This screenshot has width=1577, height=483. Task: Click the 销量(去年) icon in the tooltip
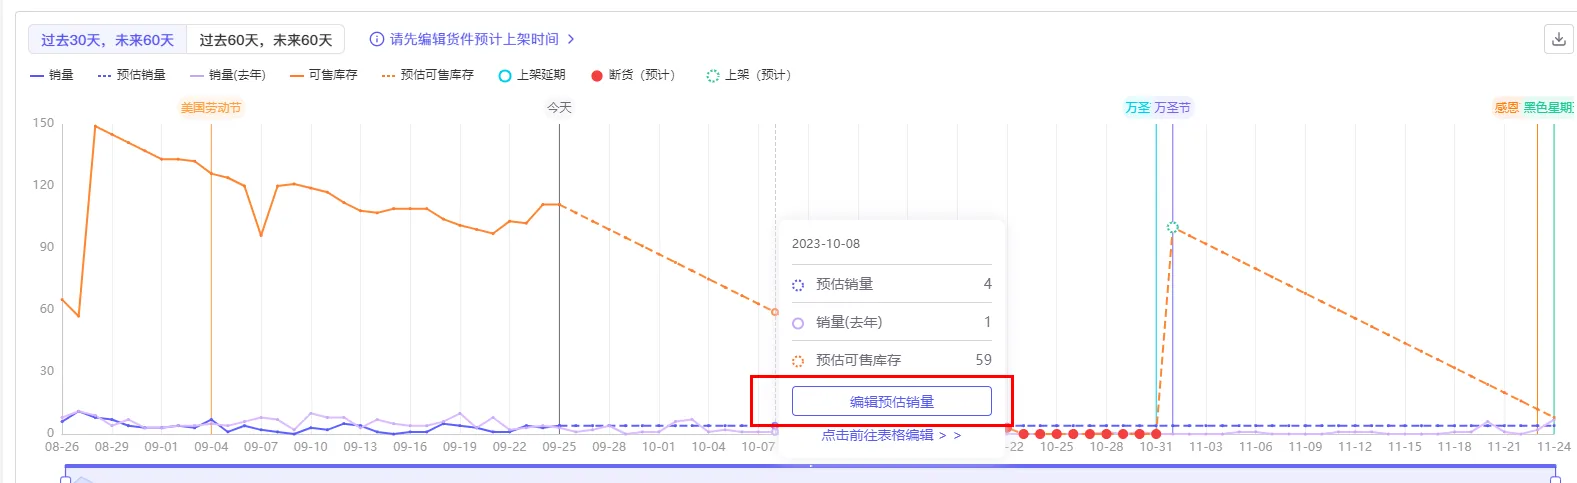point(798,323)
